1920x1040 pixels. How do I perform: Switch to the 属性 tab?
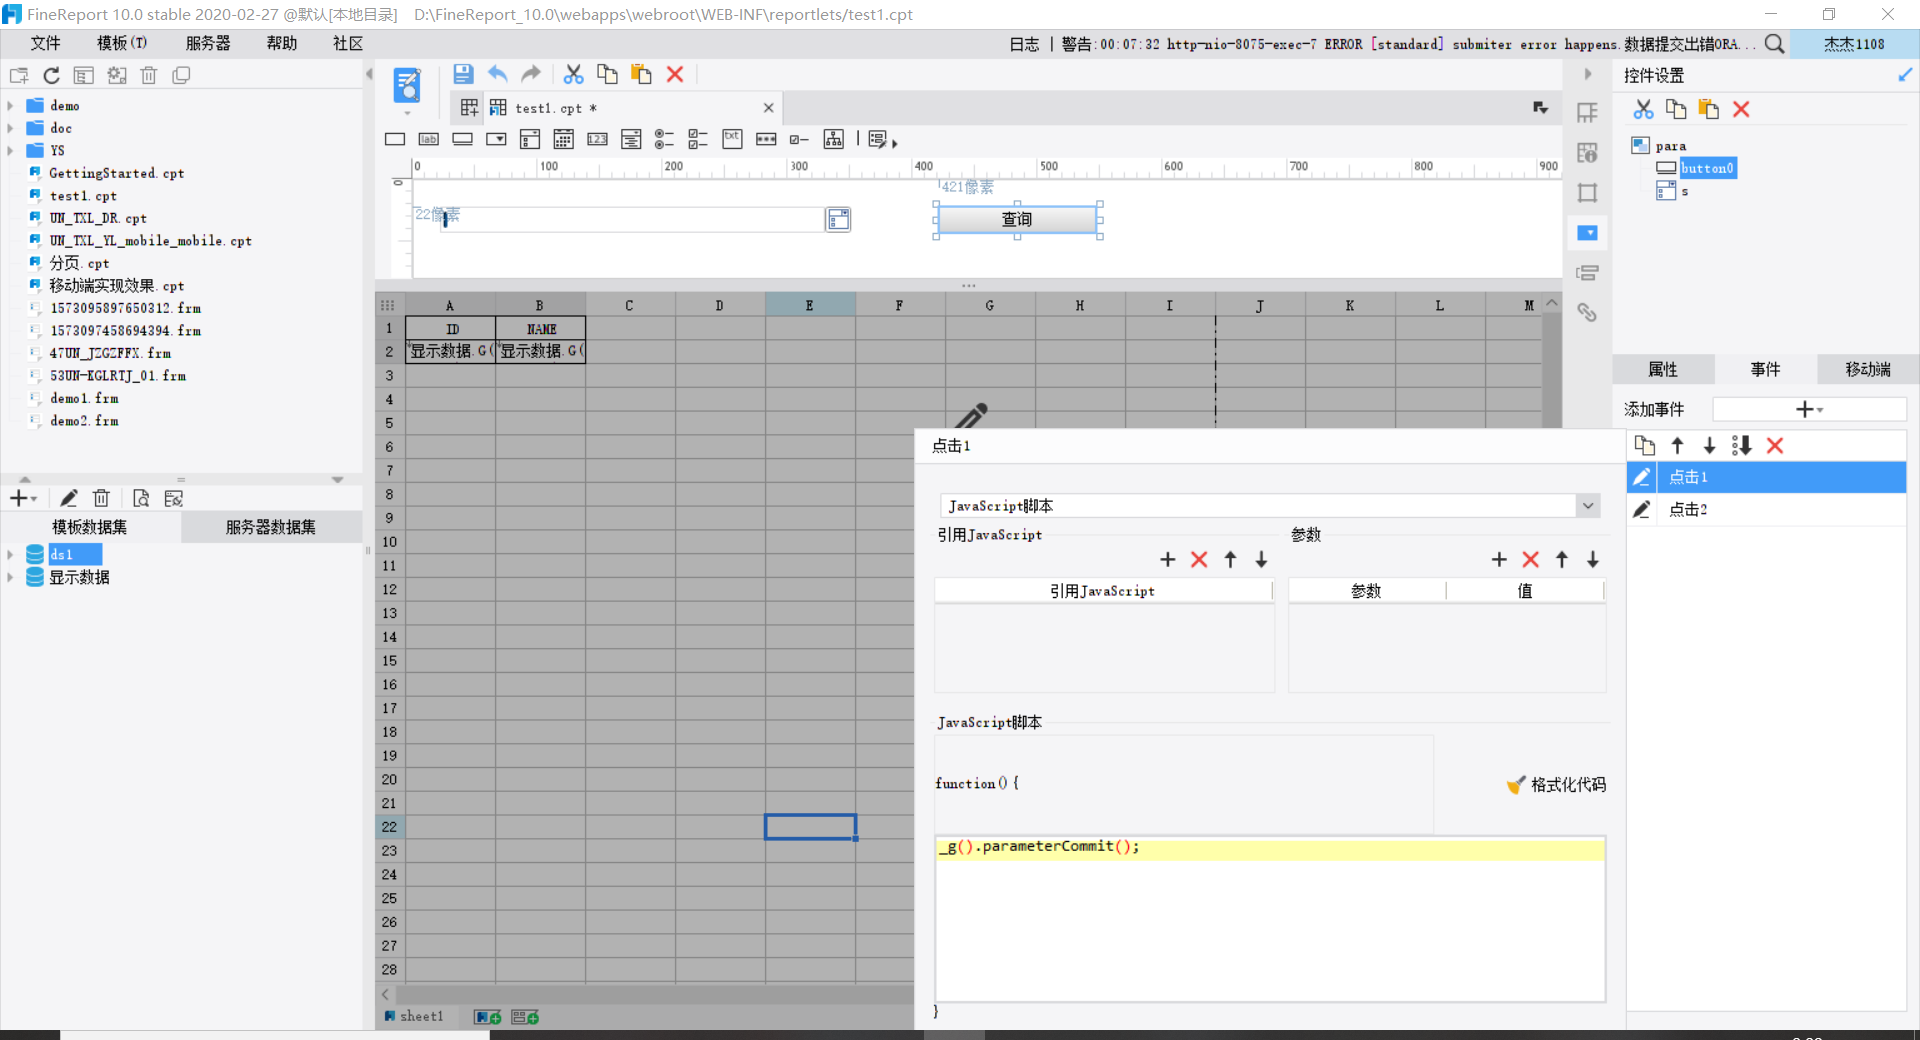pos(1663,369)
